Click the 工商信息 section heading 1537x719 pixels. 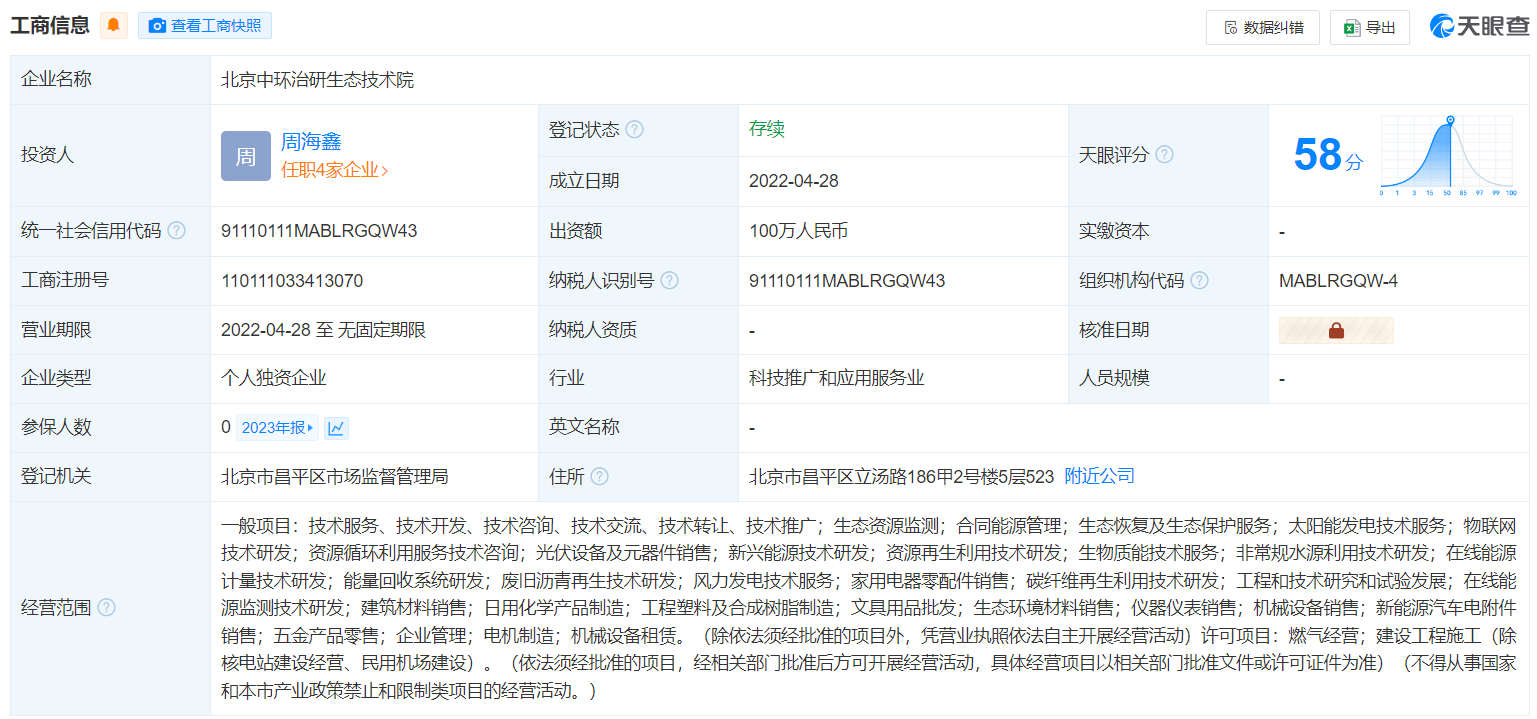click(50, 25)
